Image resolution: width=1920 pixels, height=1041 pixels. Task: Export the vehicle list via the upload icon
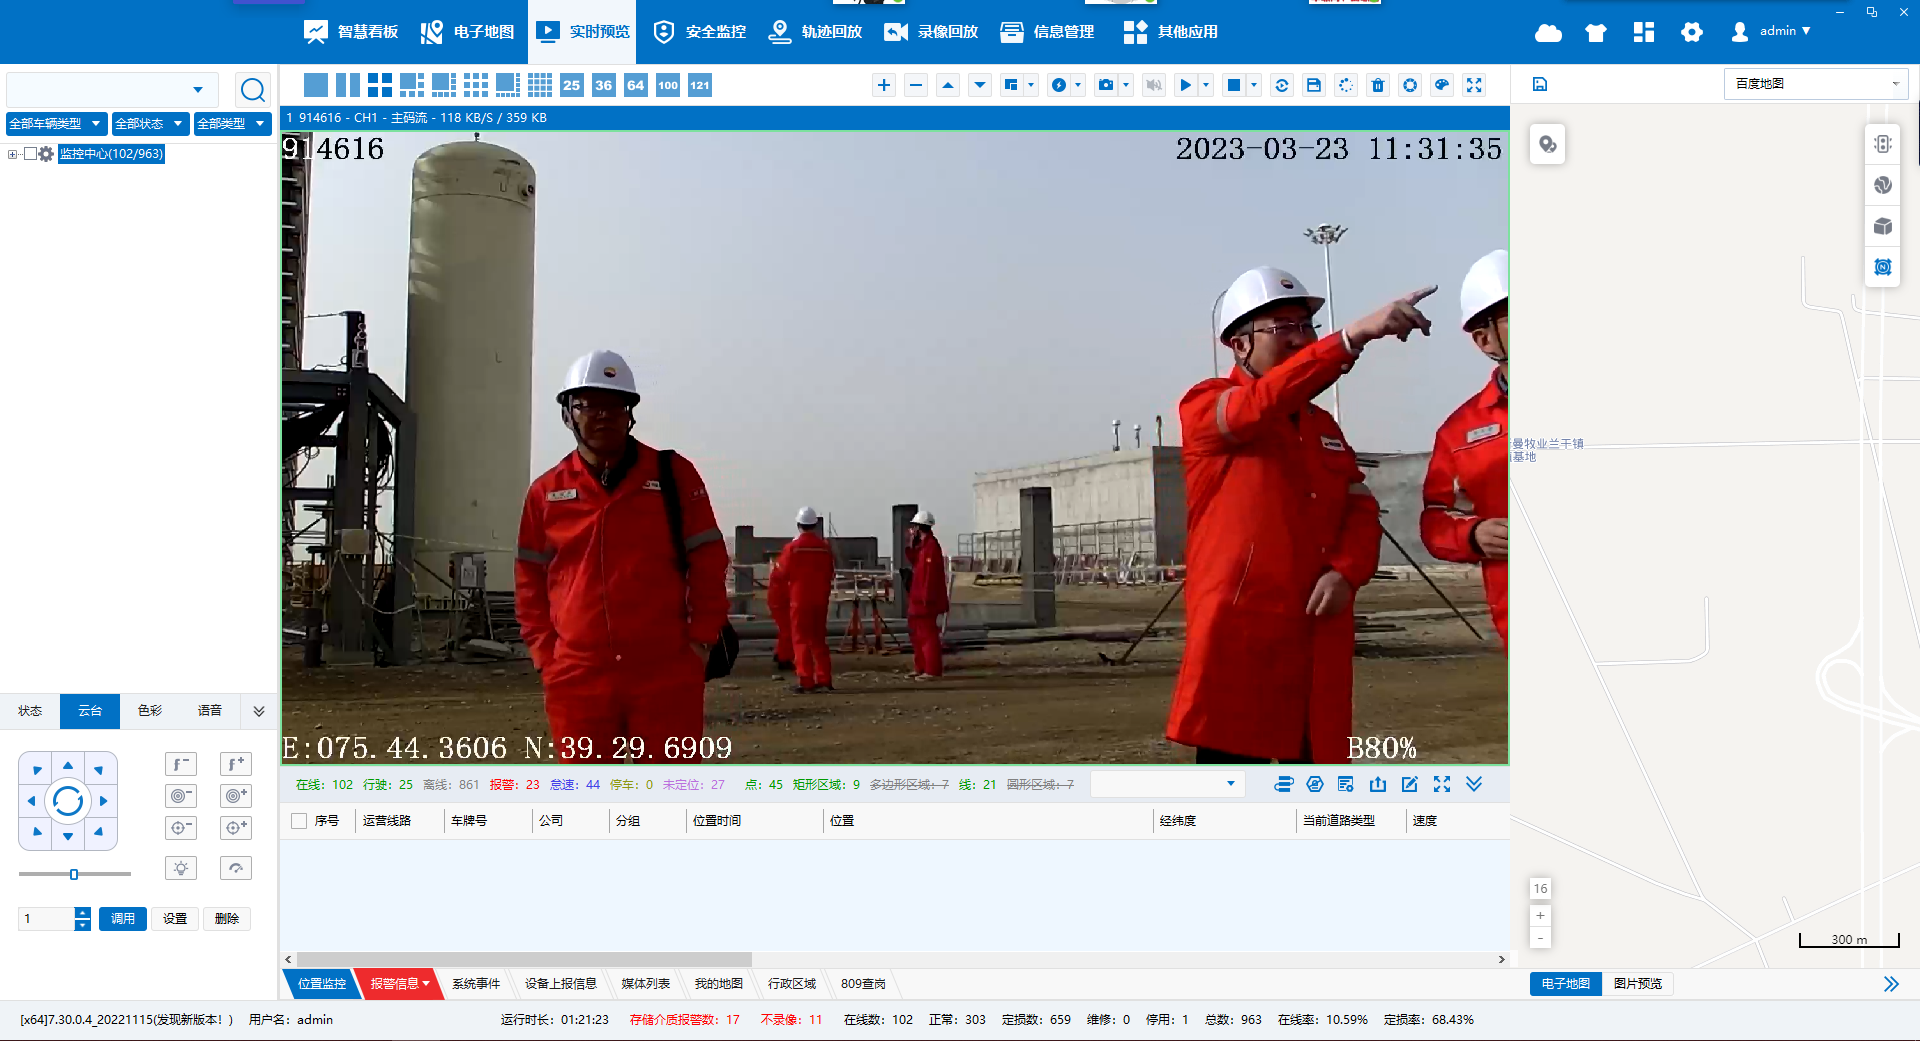1378,784
